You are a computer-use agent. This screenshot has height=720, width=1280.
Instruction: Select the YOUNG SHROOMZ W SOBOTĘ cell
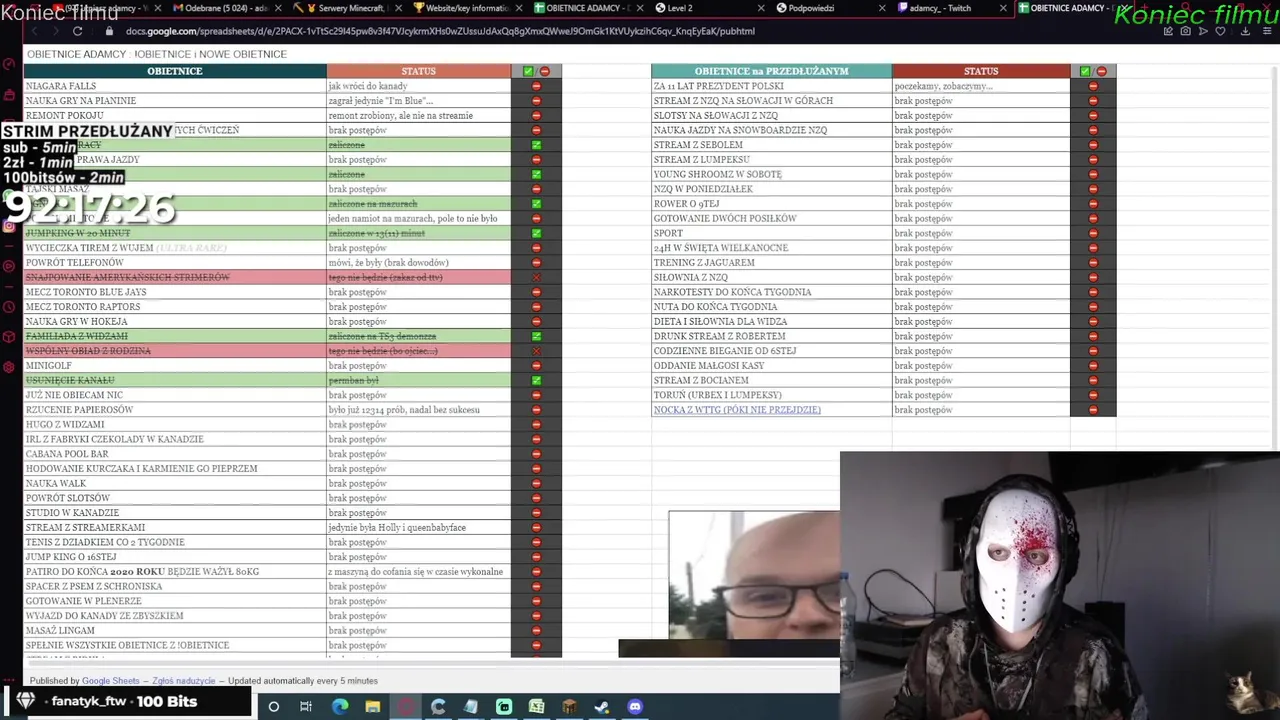point(771,174)
